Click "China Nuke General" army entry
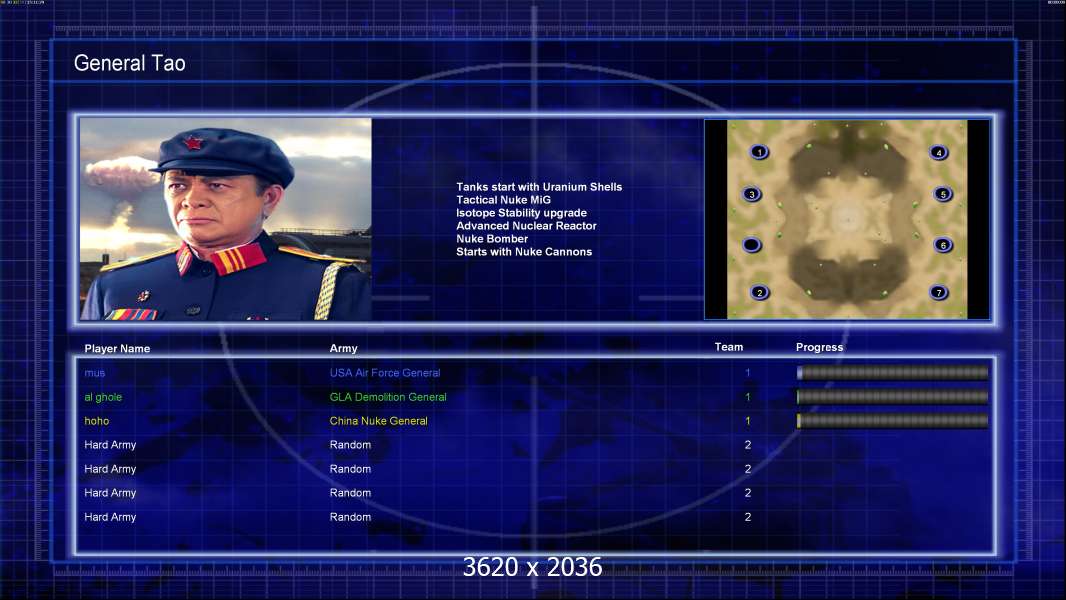This screenshot has height=600, width=1066. pyautogui.click(x=379, y=421)
